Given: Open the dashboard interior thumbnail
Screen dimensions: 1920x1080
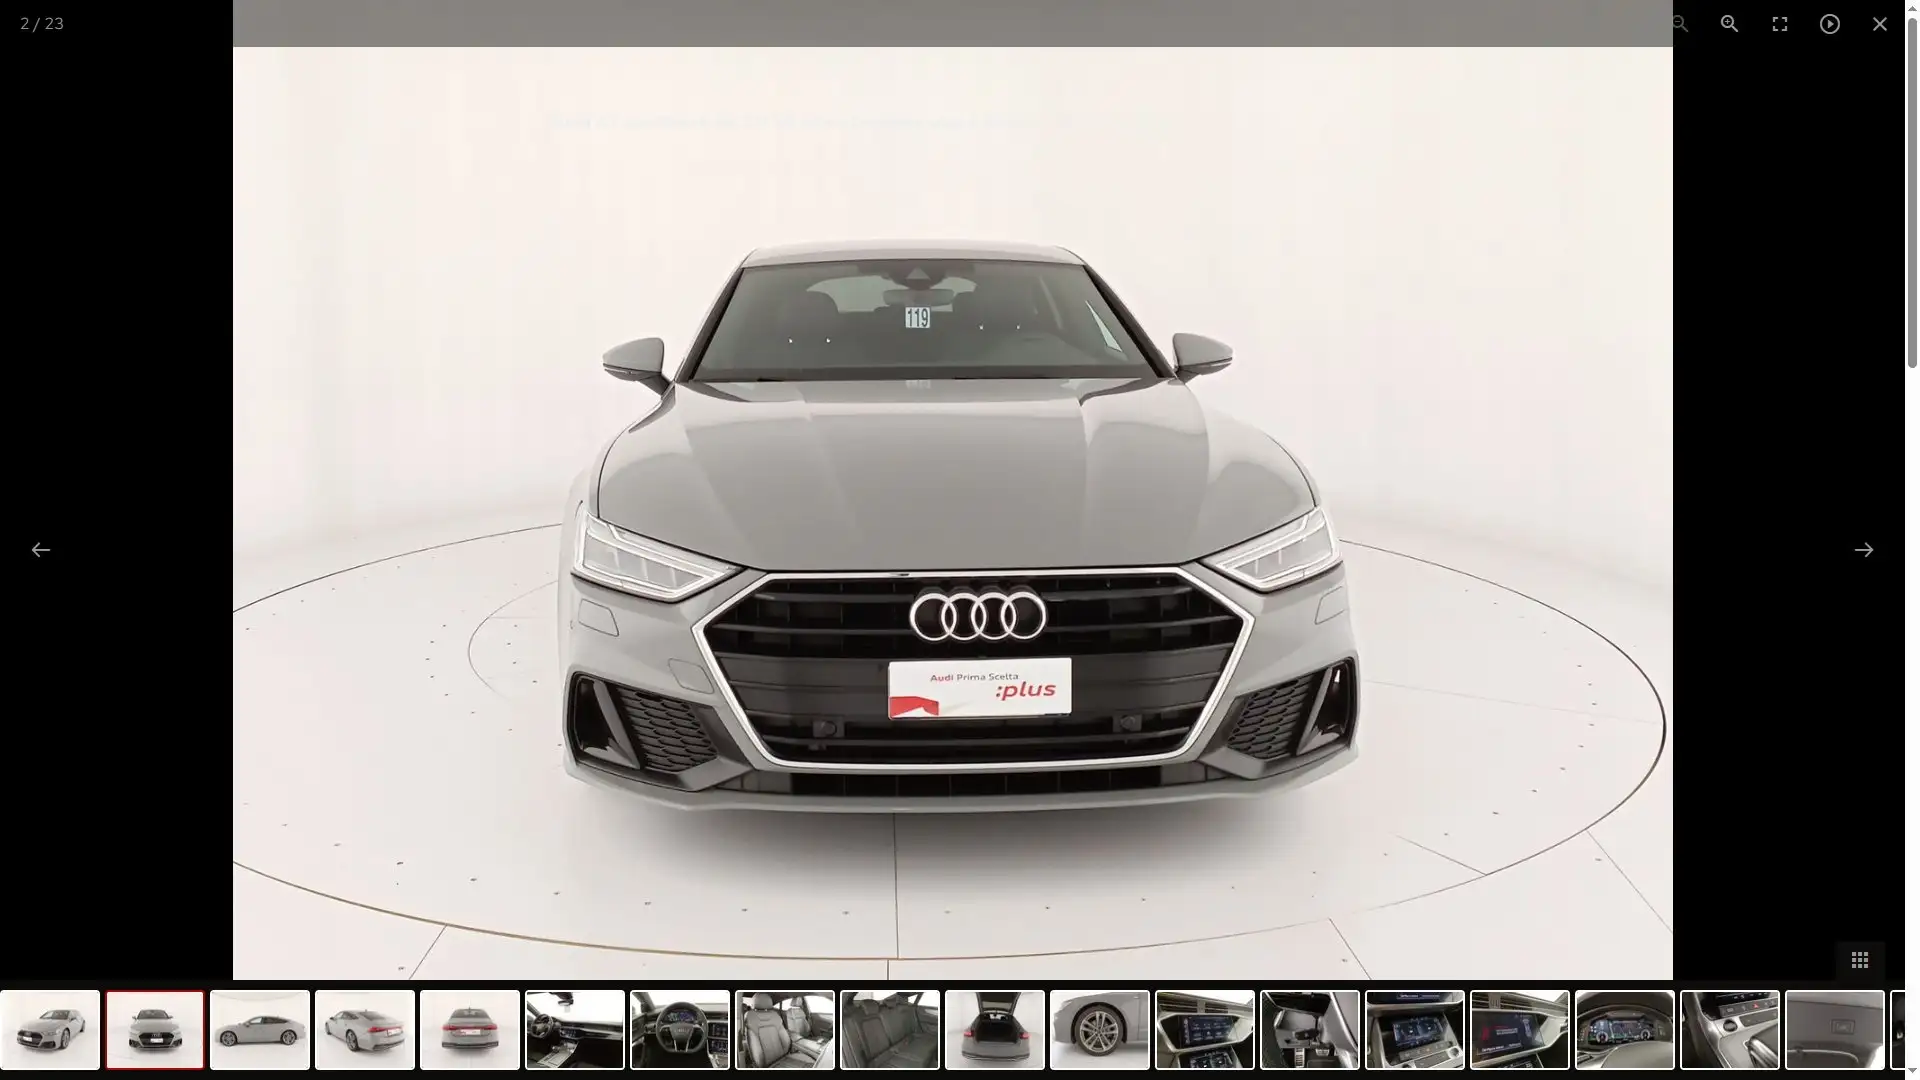Looking at the screenshot, I should pyautogui.click(x=575, y=1030).
